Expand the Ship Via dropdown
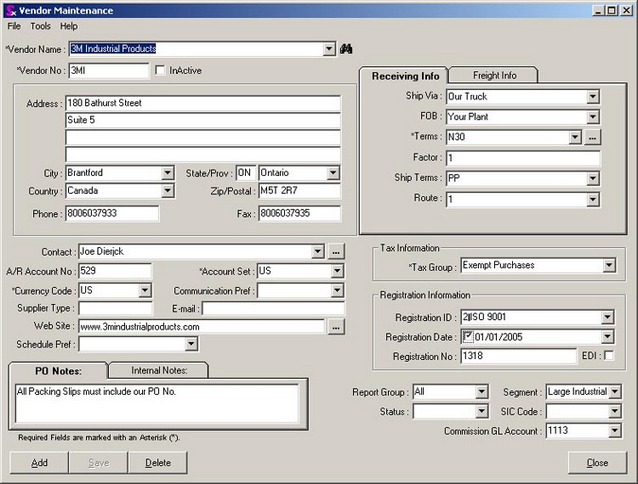 click(592, 97)
